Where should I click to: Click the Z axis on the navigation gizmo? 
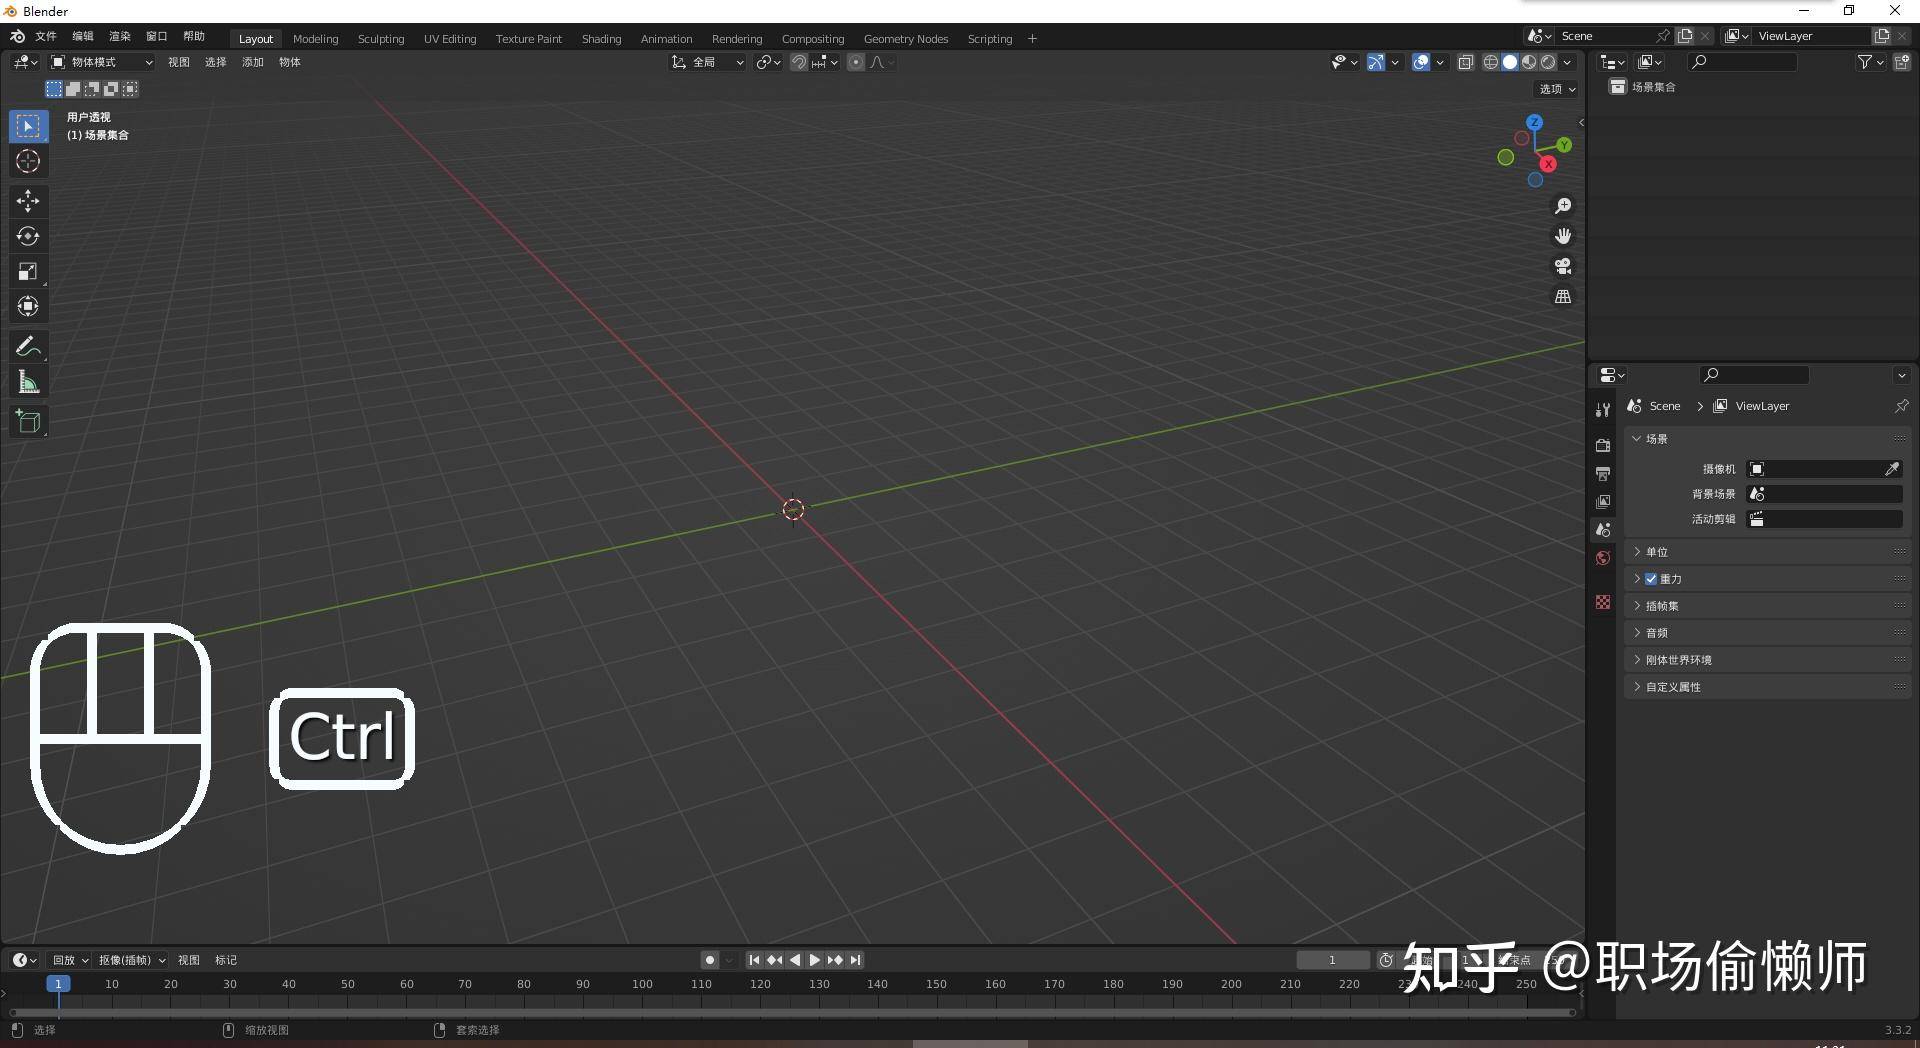click(x=1534, y=122)
